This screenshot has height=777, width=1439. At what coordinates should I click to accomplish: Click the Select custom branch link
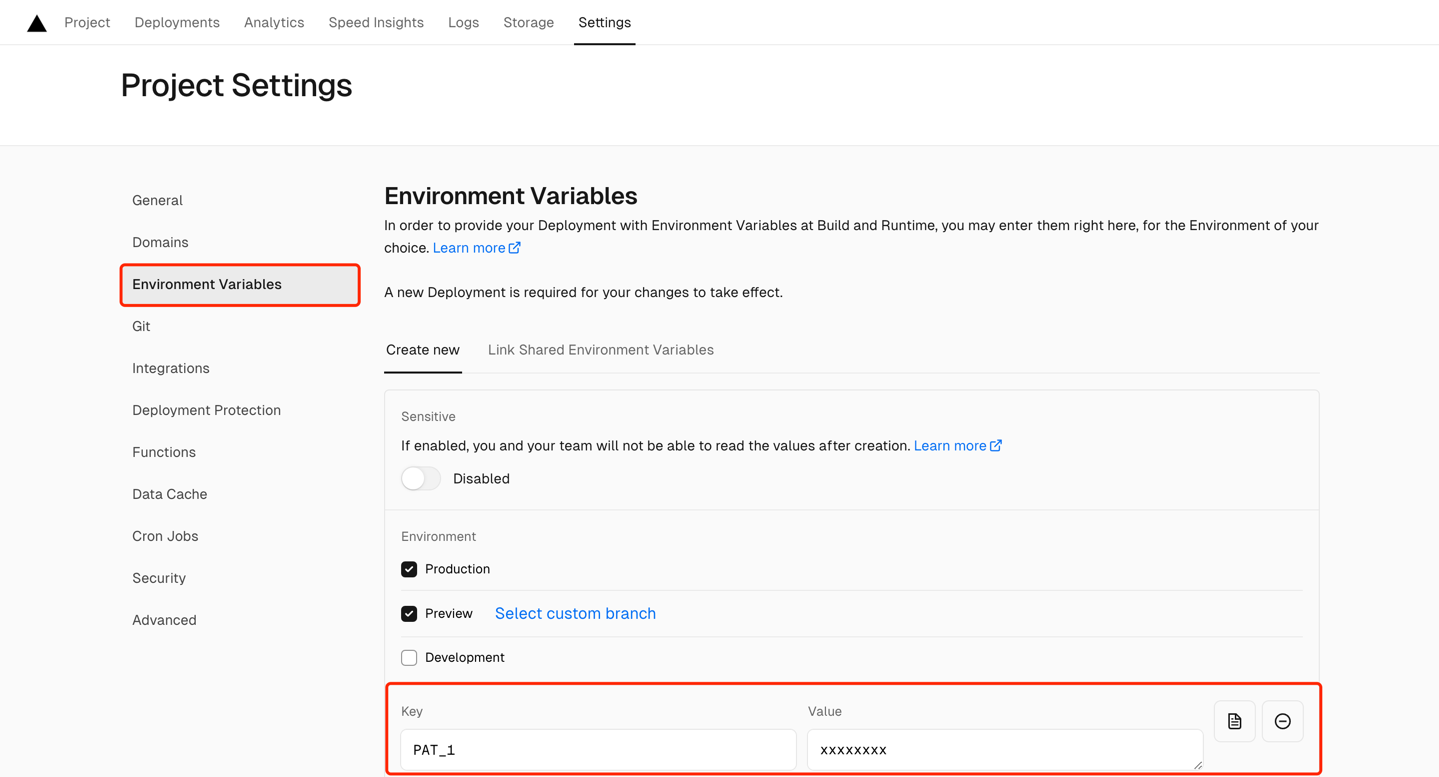click(x=575, y=614)
